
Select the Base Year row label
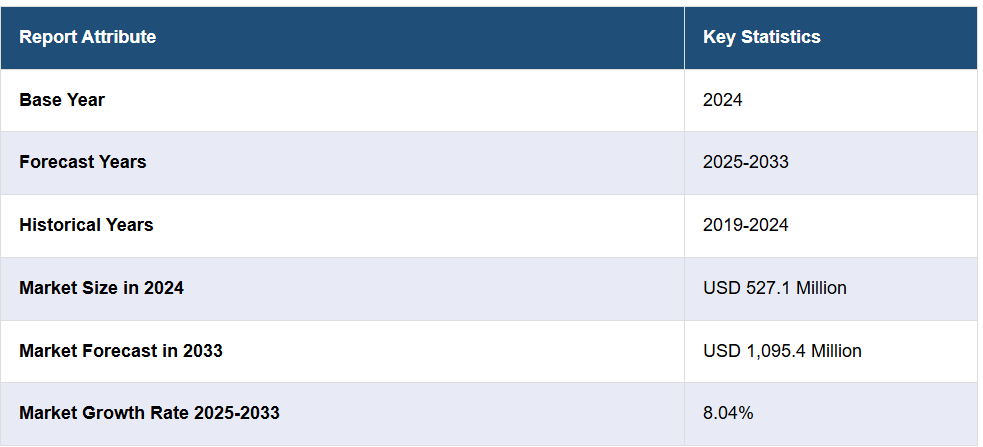[62, 100]
